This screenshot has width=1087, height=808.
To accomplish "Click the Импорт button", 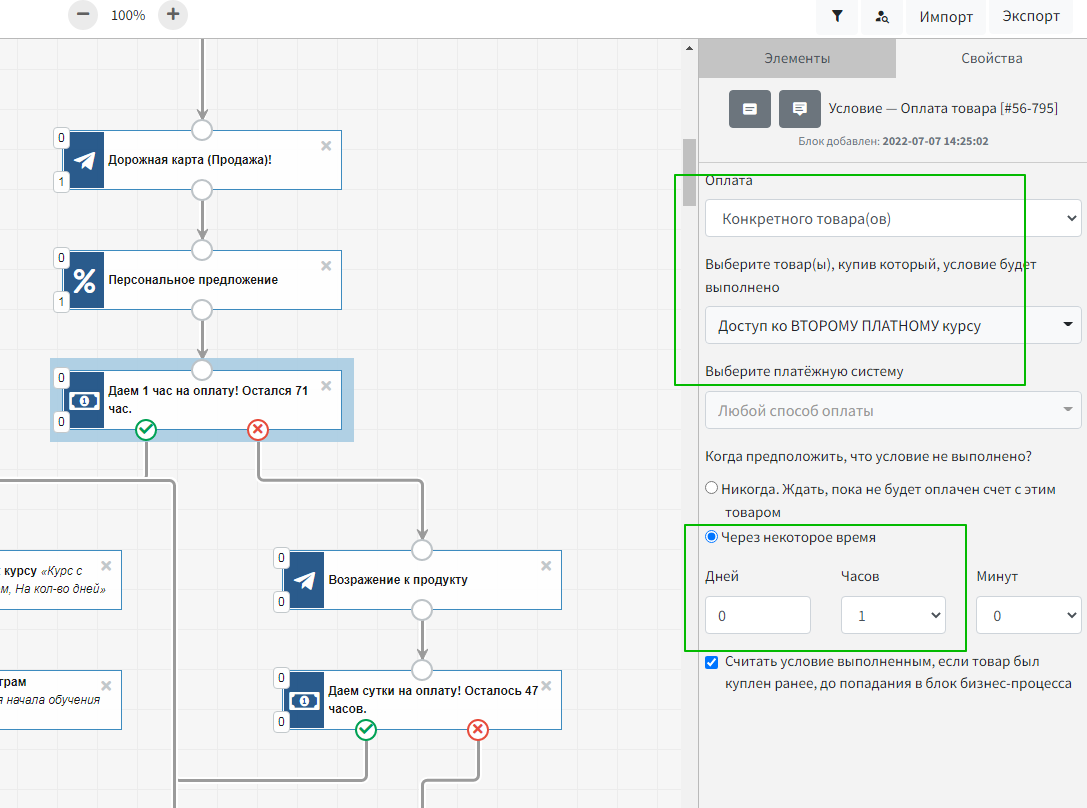I will point(945,16).
